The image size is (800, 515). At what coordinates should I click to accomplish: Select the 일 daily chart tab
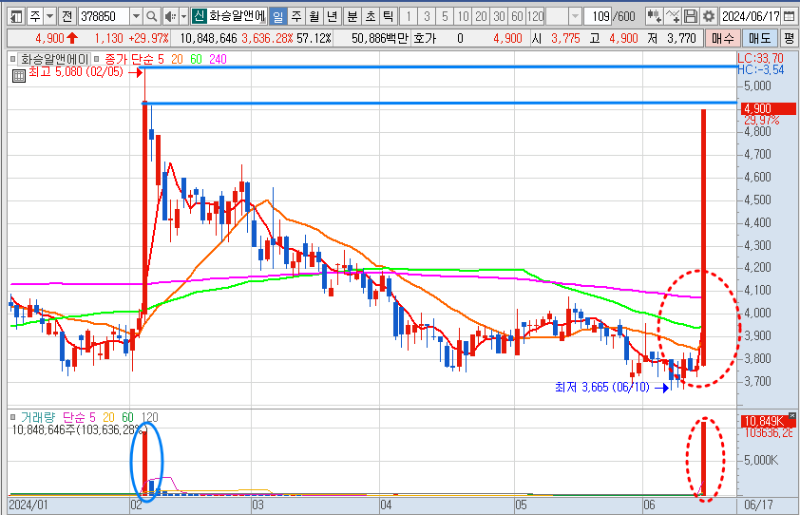278,16
